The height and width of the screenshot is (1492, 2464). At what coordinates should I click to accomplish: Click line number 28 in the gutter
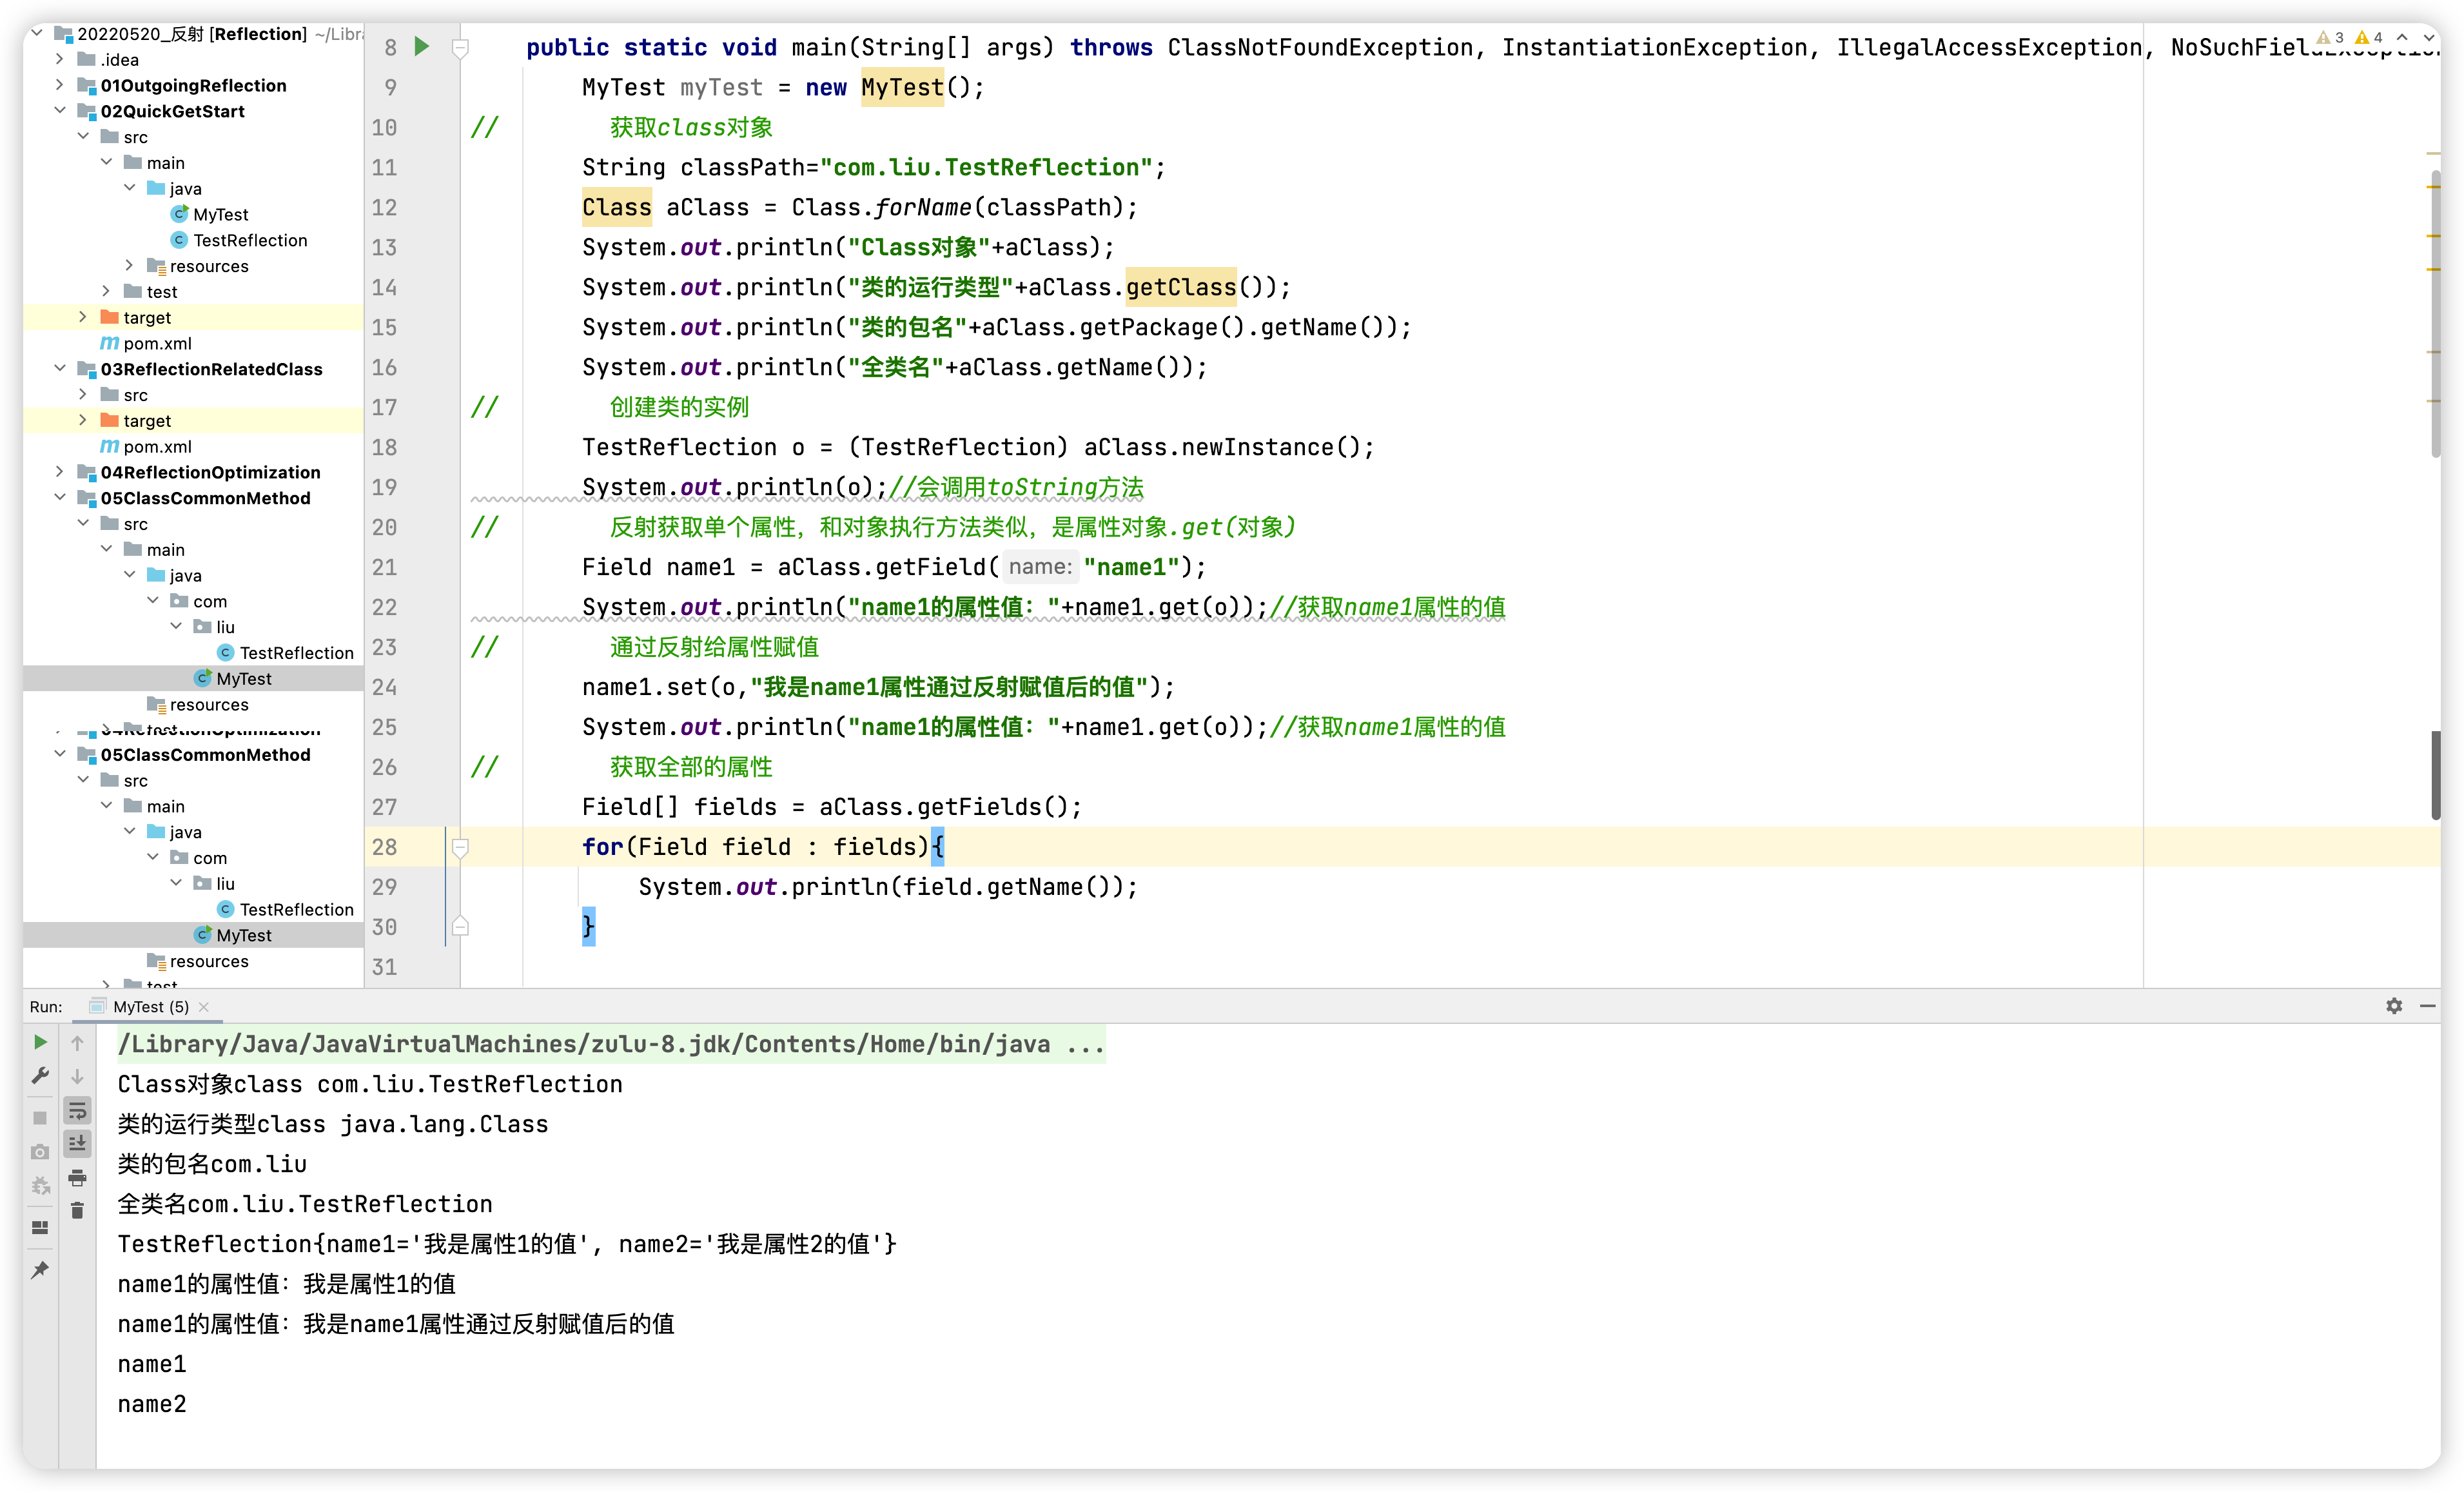click(x=385, y=847)
